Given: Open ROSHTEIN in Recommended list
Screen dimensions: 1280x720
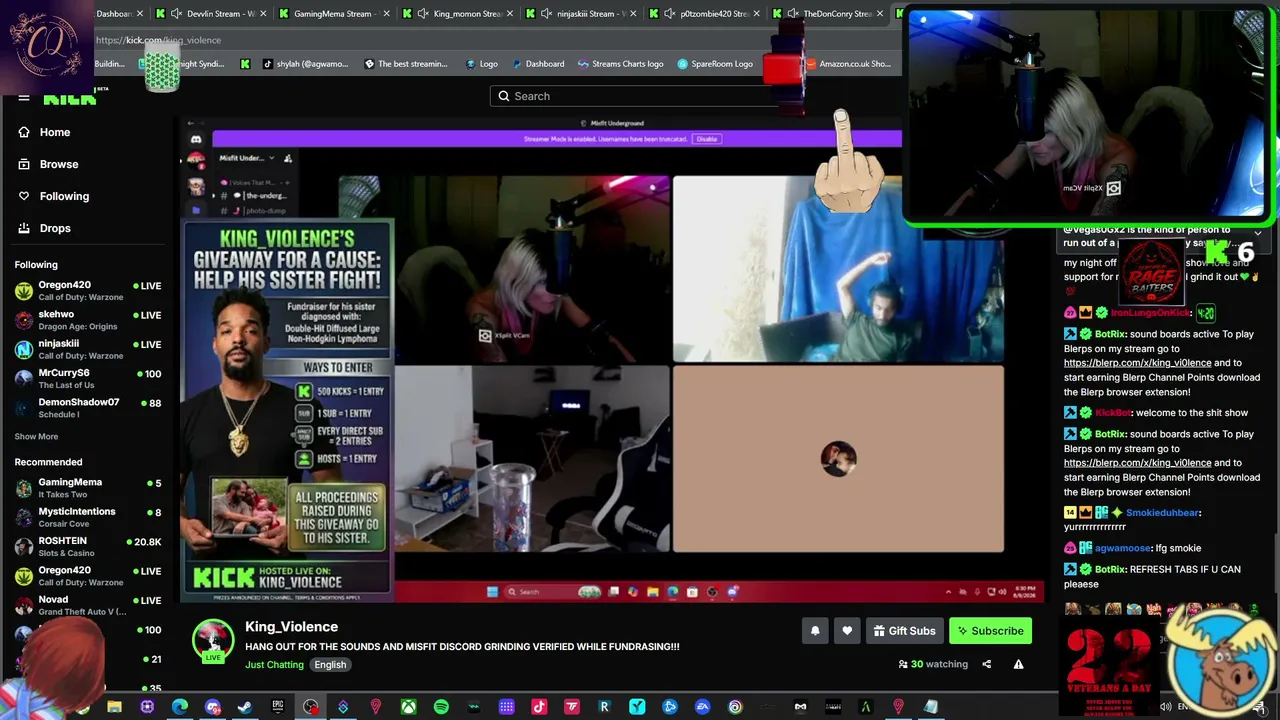Looking at the screenshot, I should click(x=88, y=546).
